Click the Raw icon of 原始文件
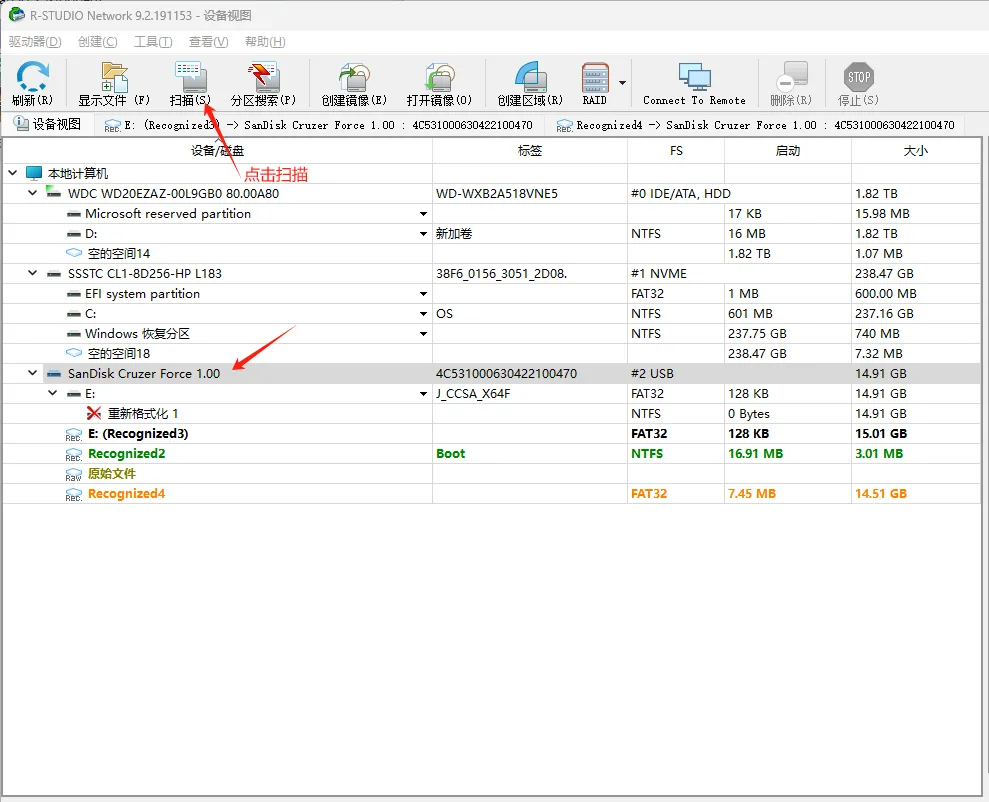Viewport: 989px width, 802px height. [74, 474]
